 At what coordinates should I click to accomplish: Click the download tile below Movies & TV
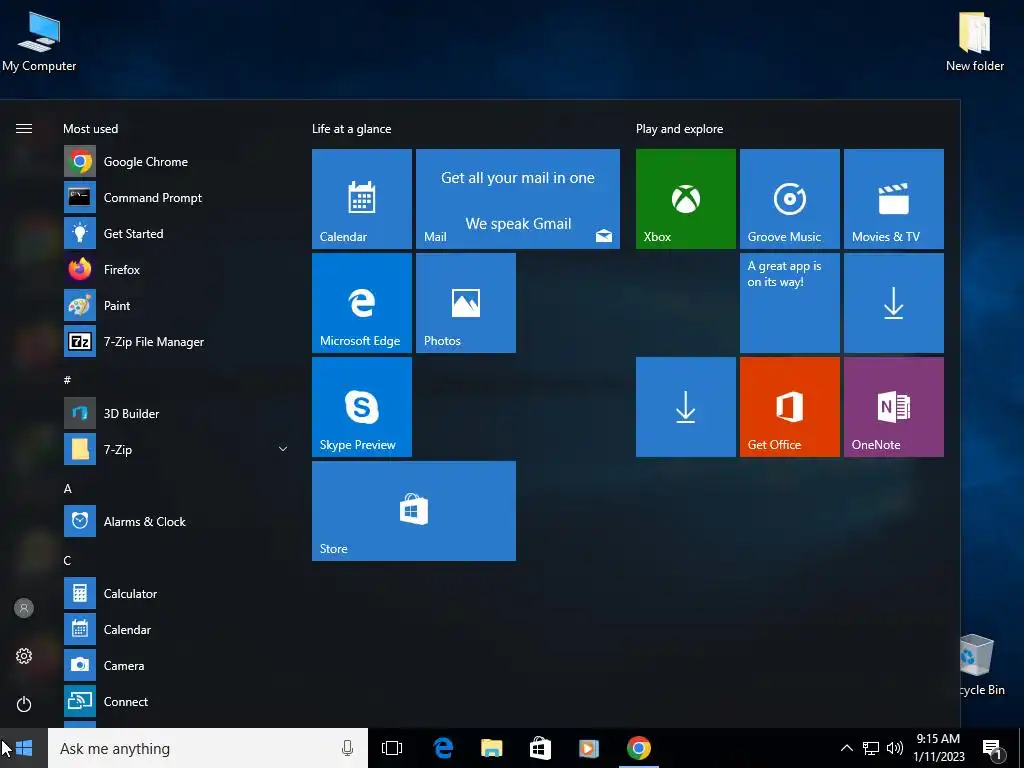(893, 303)
